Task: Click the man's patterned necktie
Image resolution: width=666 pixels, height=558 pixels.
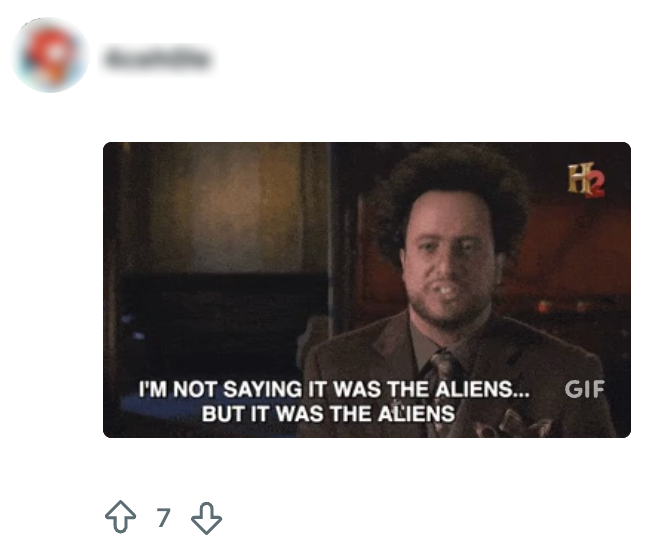Action: pyautogui.click(x=444, y=372)
